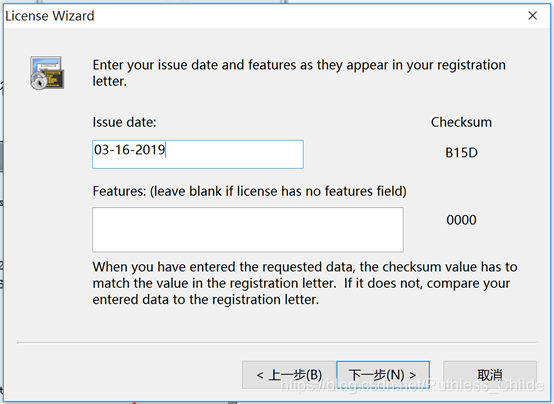This screenshot has width=554, height=404.
Task: Click the 'Enter your issue date' instruction text
Action: point(299,73)
